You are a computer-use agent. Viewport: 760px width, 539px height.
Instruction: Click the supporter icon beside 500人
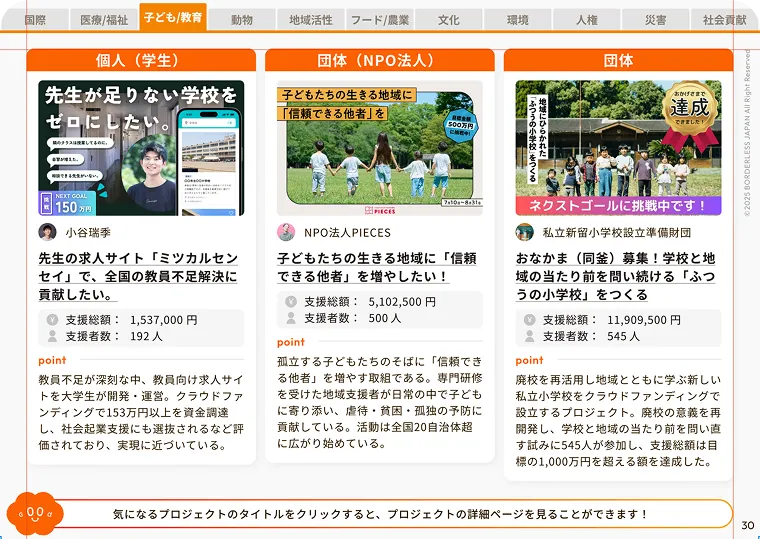(291, 318)
